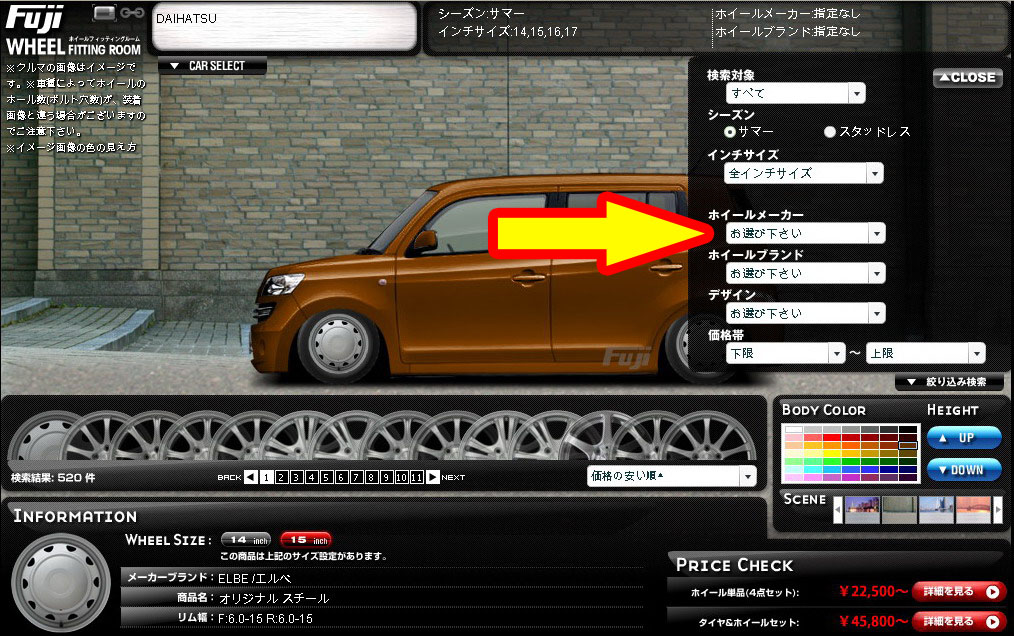Click the monitor icon beside the Fuji logo
Screen dimensions: 1014x636
[104, 13]
